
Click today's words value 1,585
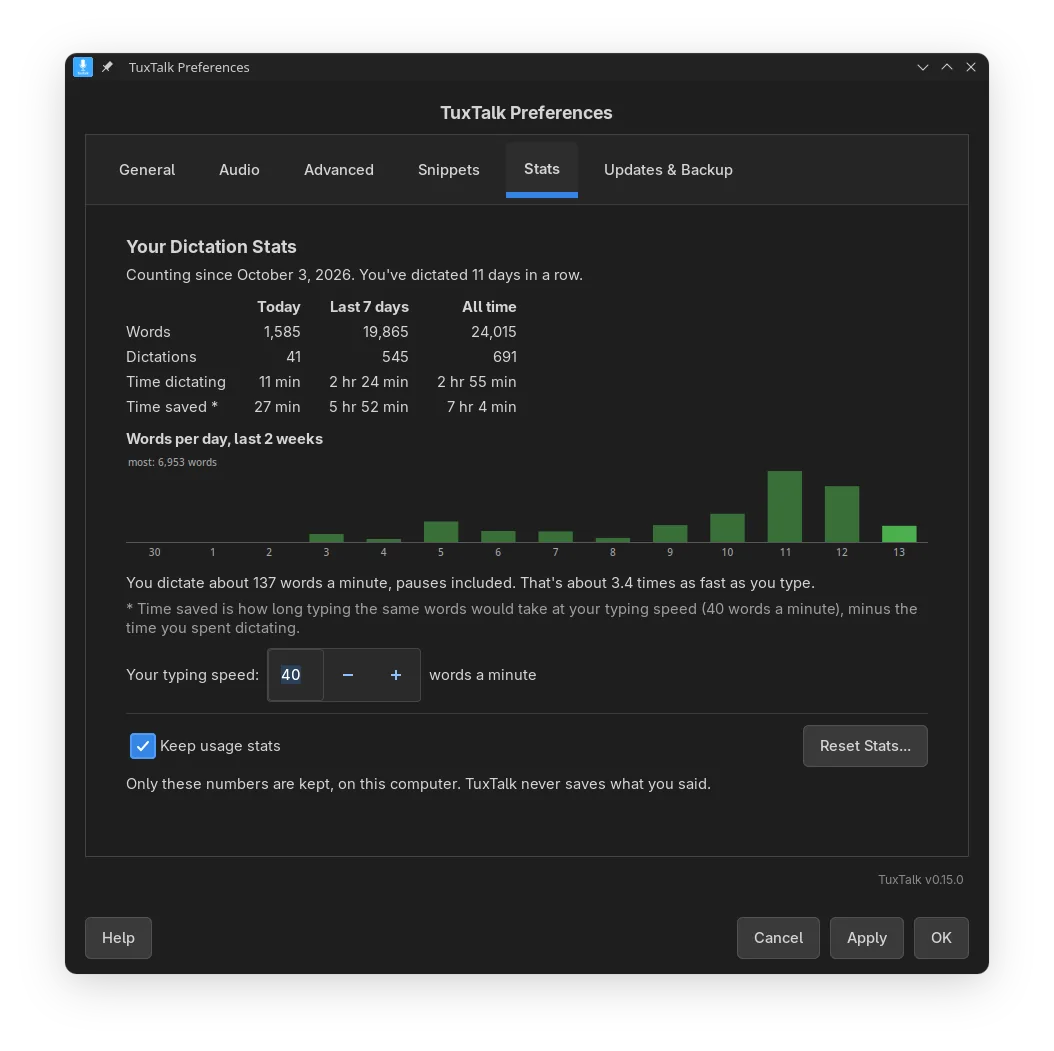click(282, 332)
